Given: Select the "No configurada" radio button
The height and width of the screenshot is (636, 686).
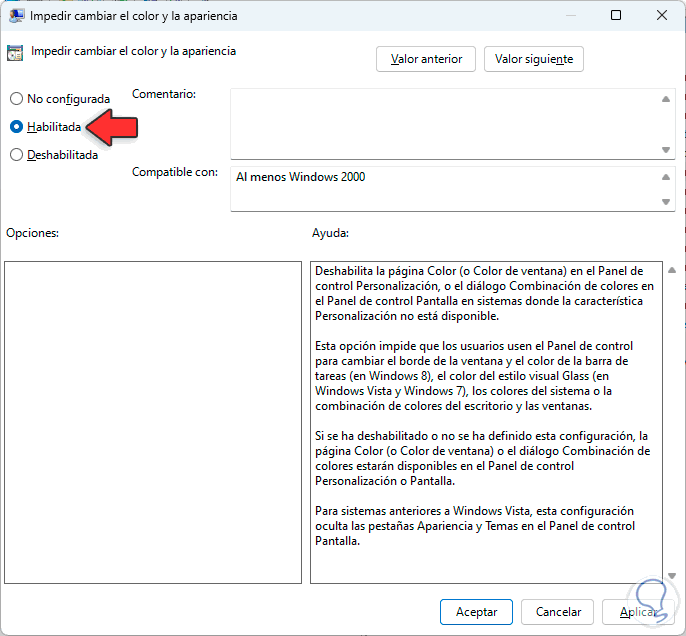Looking at the screenshot, I should click(16, 99).
